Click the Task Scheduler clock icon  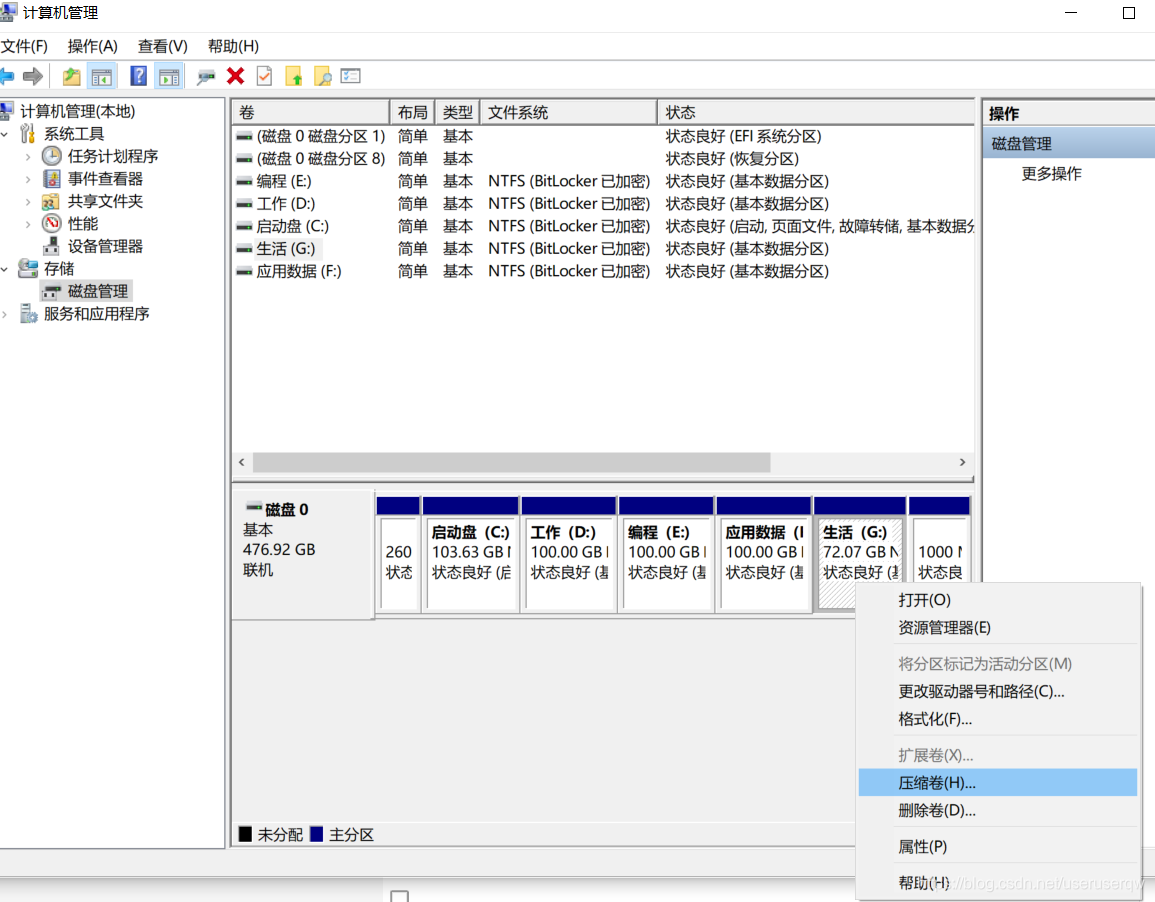pos(52,156)
